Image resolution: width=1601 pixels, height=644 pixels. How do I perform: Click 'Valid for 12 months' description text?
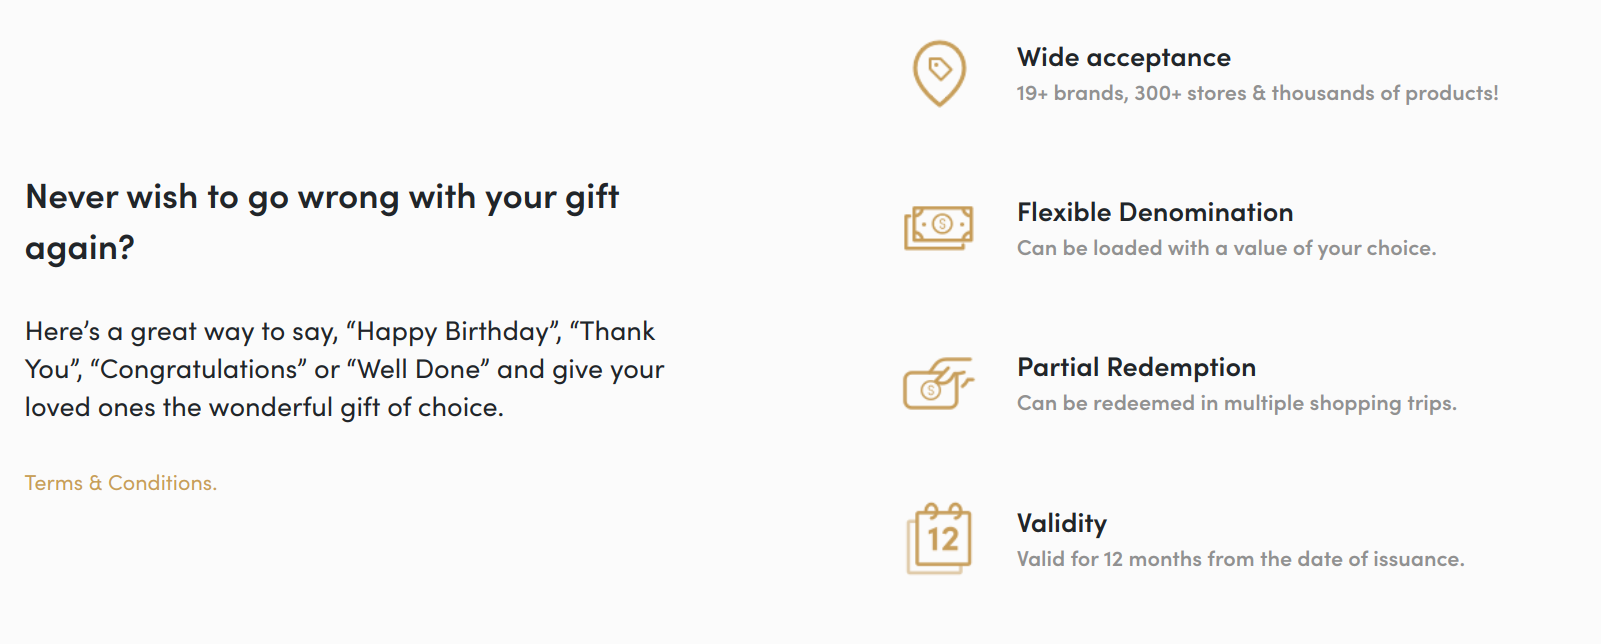(x=1240, y=559)
